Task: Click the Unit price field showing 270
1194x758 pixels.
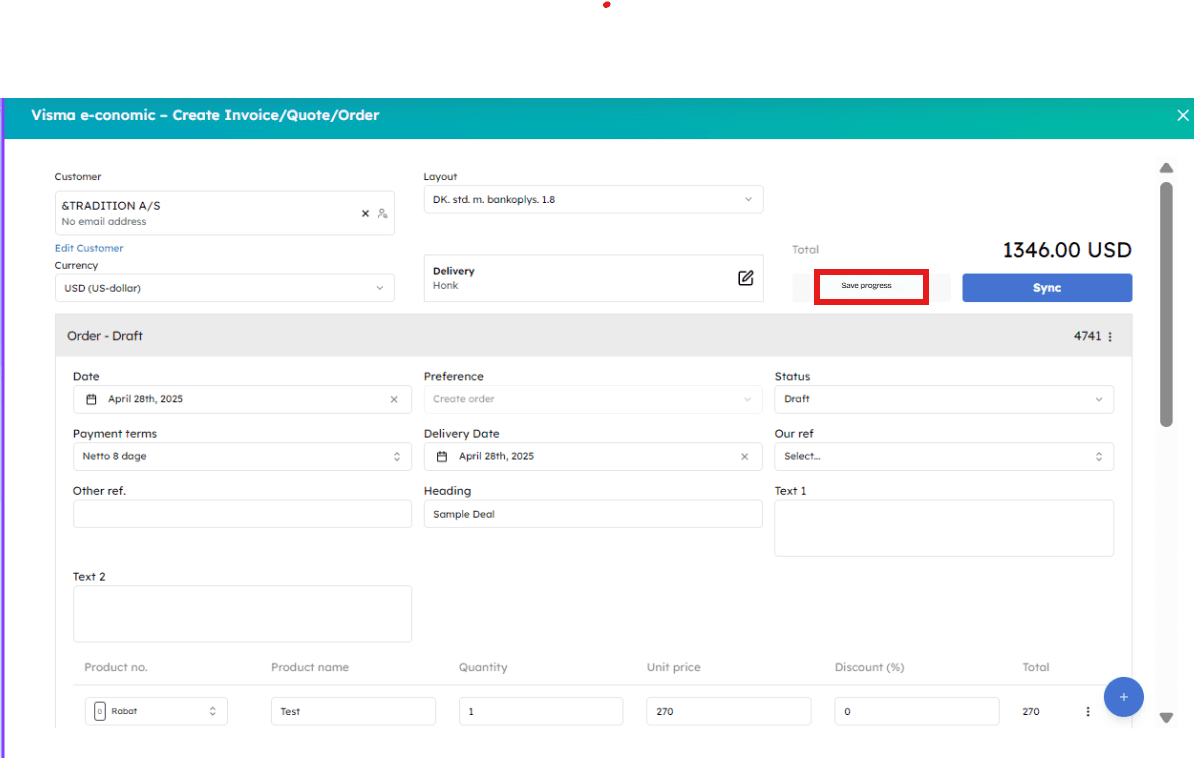Action: pyautogui.click(x=729, y=712)
